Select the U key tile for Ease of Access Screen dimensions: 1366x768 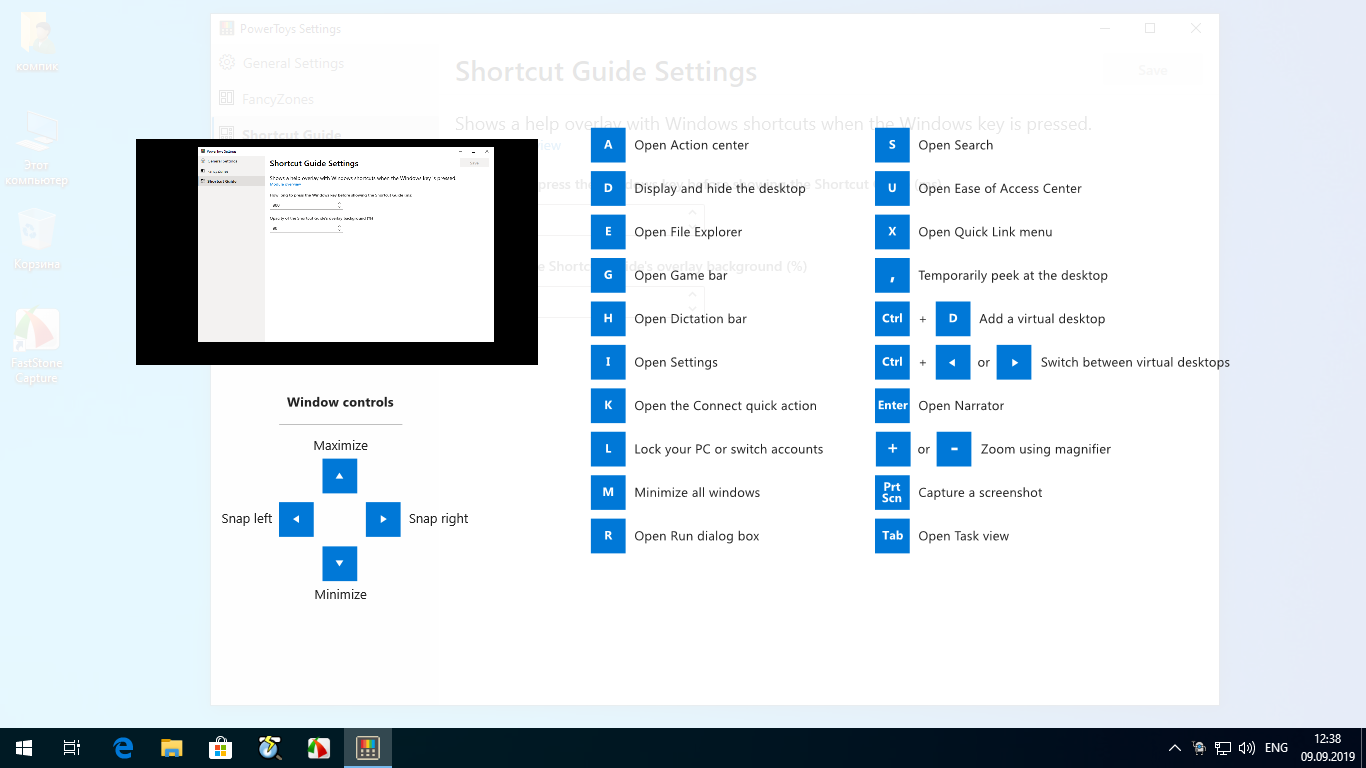pyautogui.click(x=892, y=188)
